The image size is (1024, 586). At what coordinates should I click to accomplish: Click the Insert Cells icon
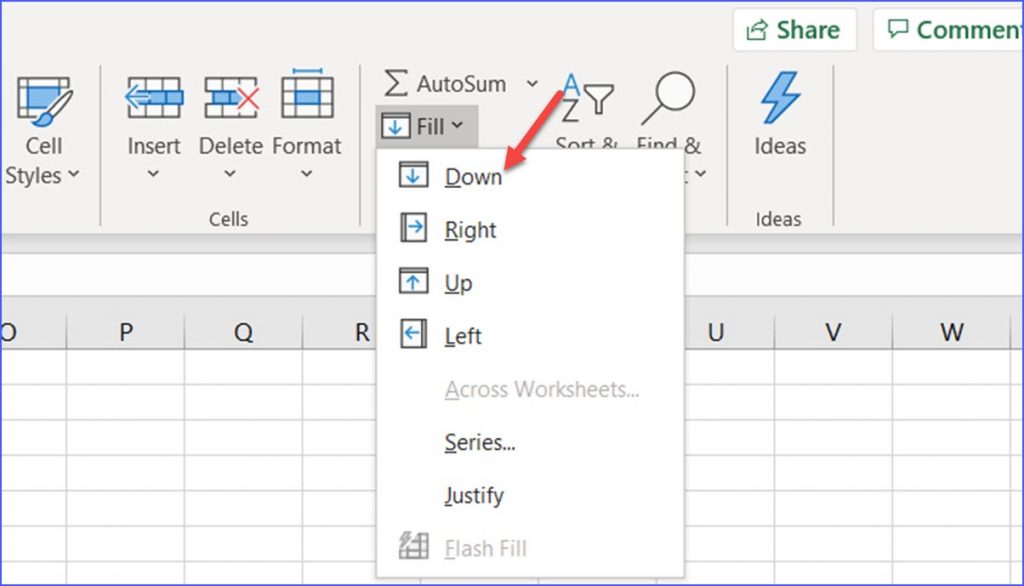click(x=153, y=97)
